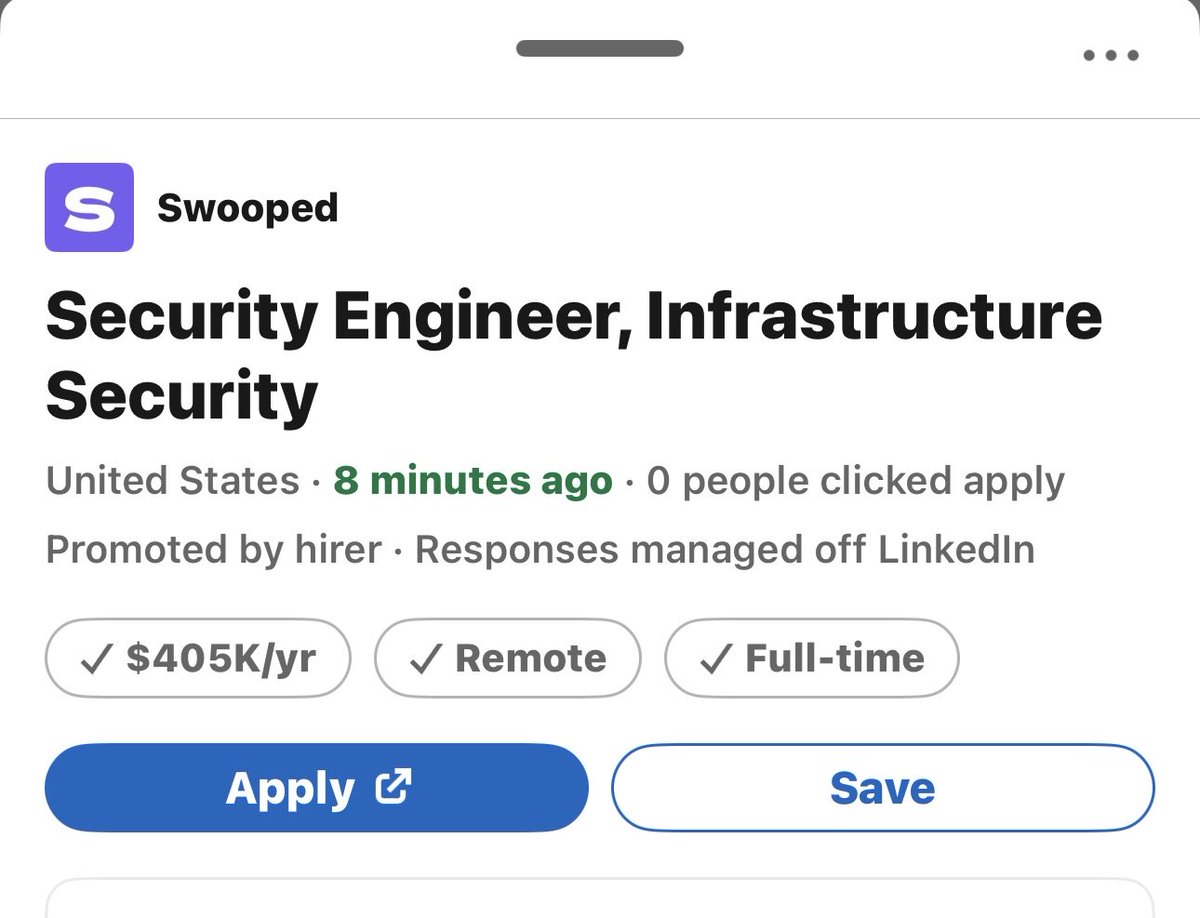This screenshot has height=918, width=1200.
Task: Save this job with the Save button
Action: coord(882,788)
